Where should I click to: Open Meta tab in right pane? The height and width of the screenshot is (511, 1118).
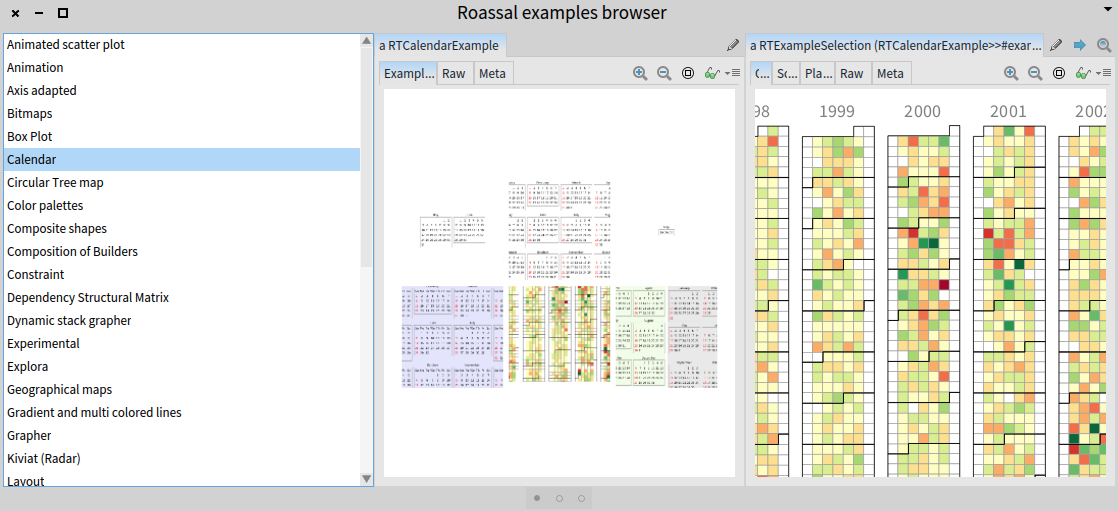890,73
